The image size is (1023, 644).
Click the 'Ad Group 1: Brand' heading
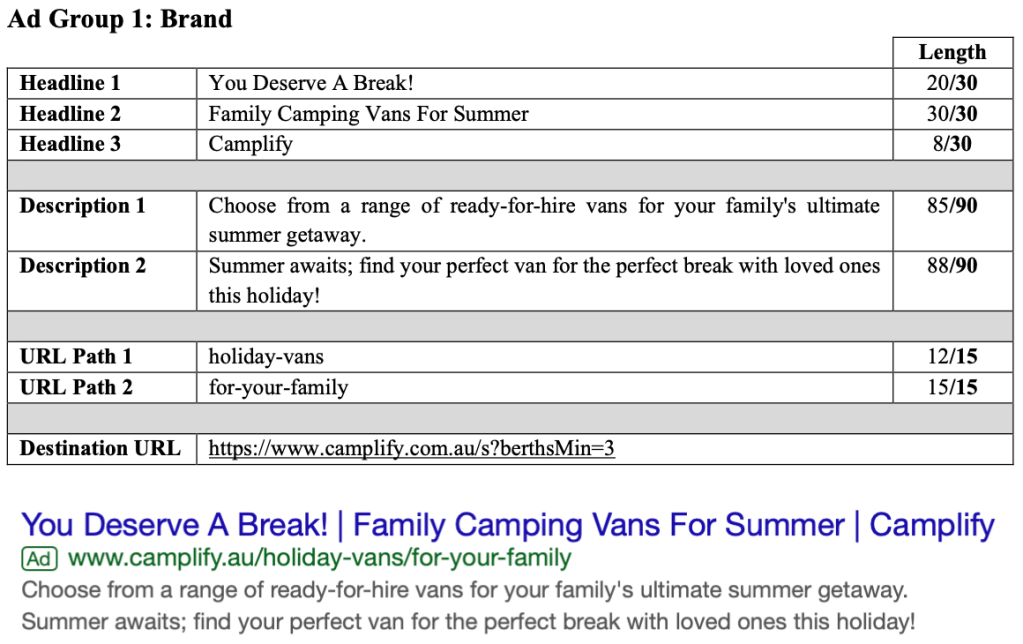coord(120,19)
